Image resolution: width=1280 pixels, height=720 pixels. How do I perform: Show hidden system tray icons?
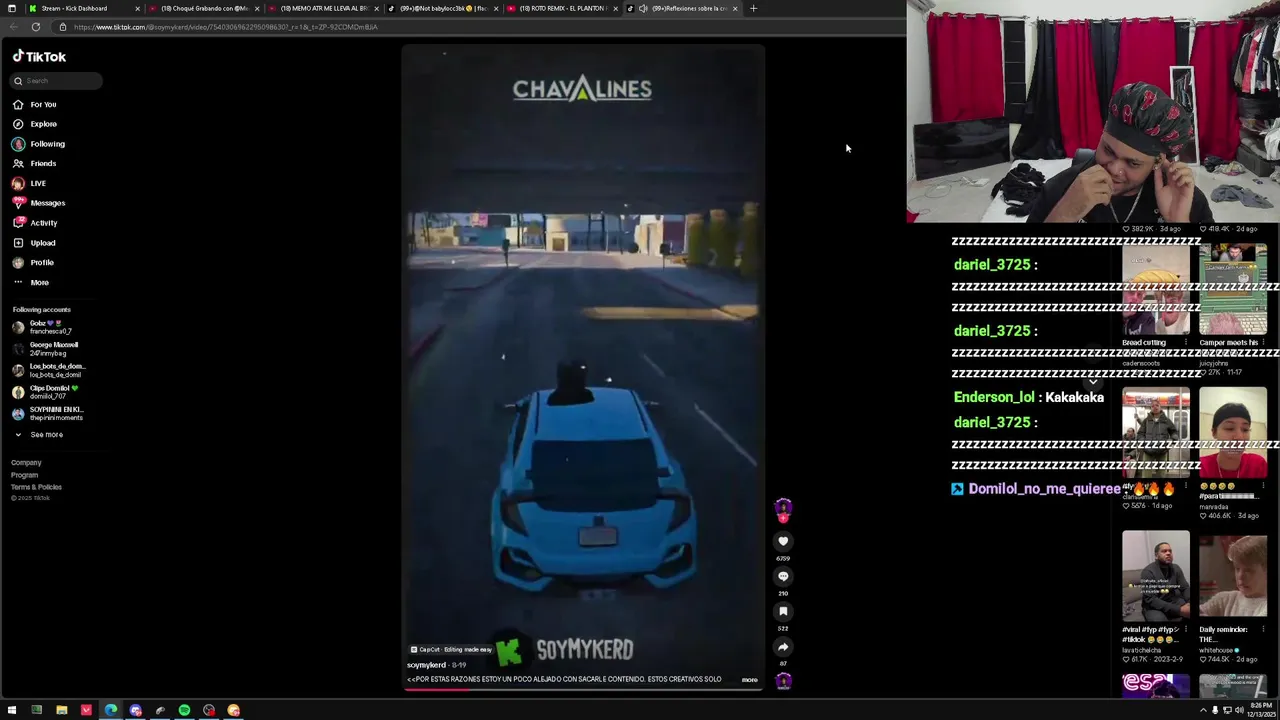tap(1202, 710)
